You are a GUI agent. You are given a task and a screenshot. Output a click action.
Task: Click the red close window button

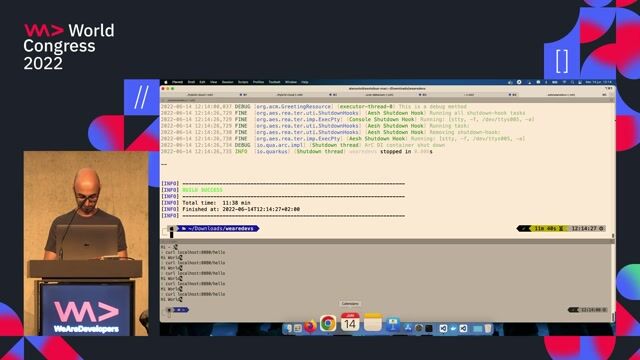point(163,89)
